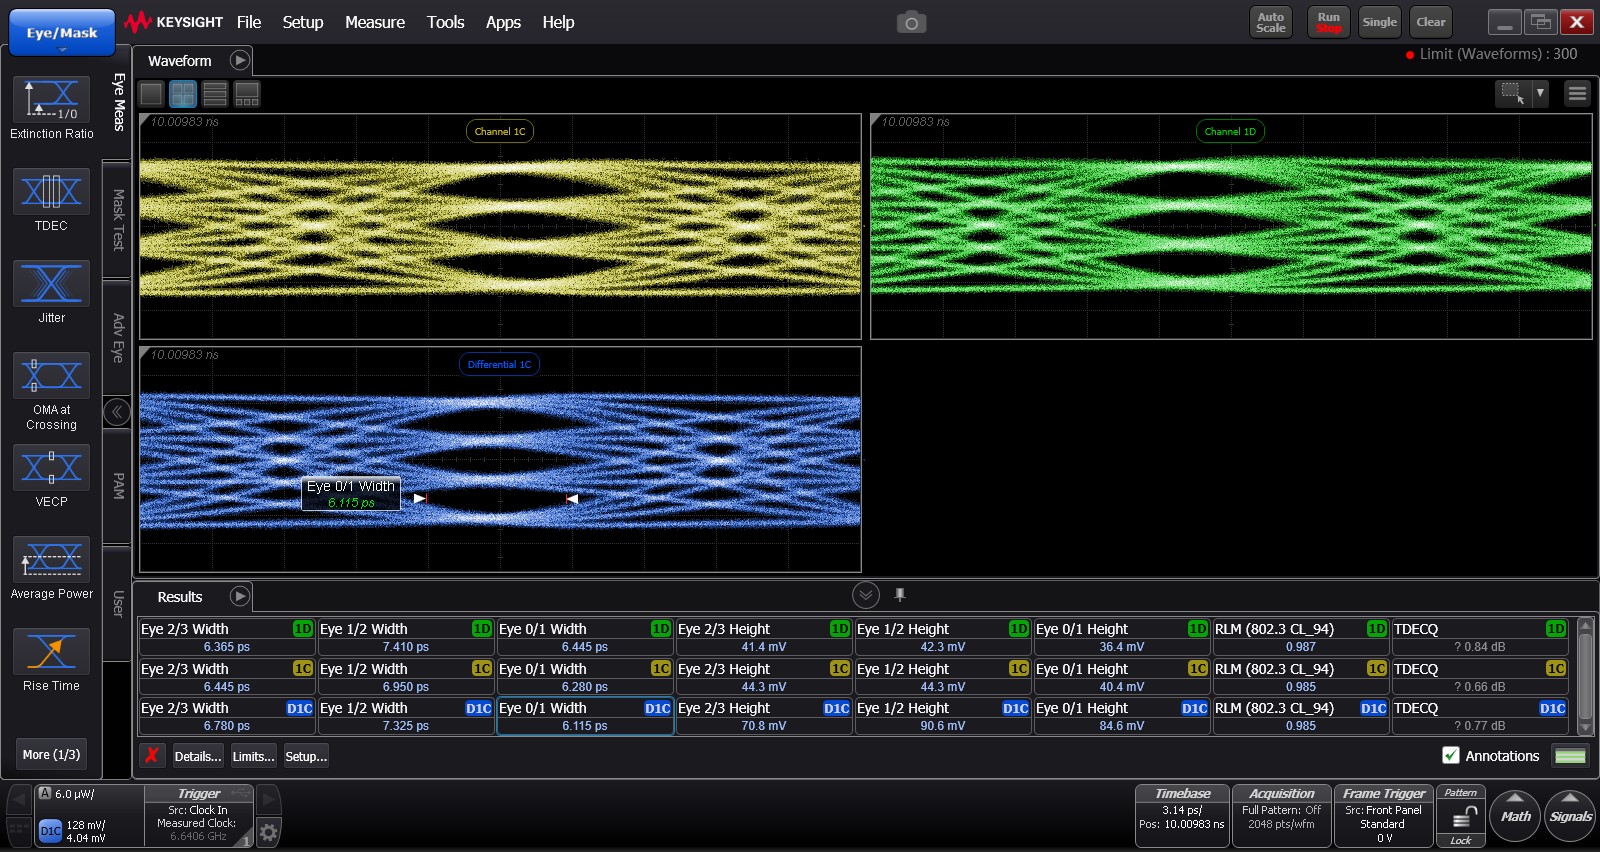Select the Channel 1D waveform label
This screenshot has width=1600, height=852.
[1230, 131]
